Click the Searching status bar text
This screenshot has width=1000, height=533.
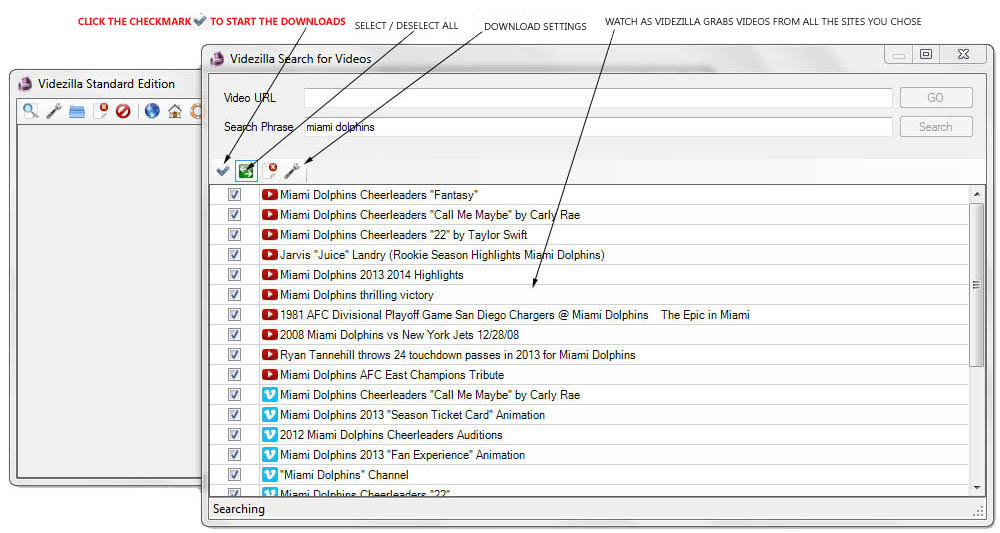tap(239, 509)
